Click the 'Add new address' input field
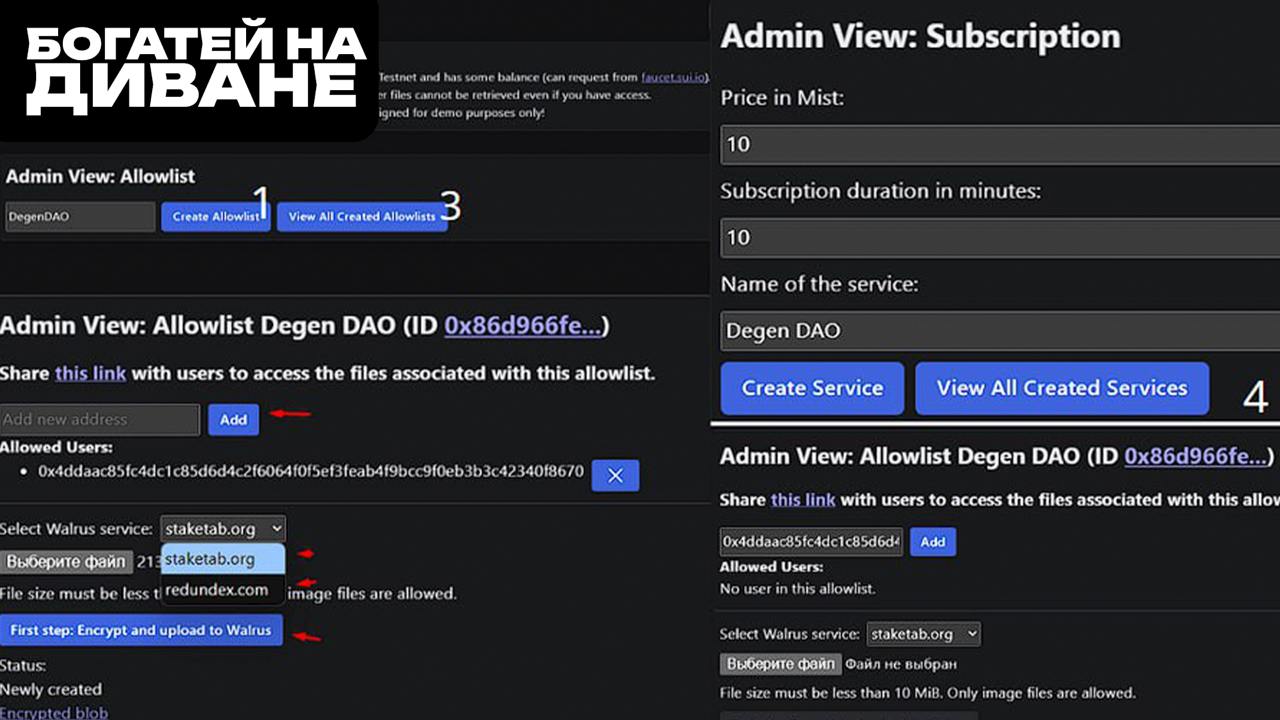The height and width of the screenshot is (720, 1280). pyautogui.click(x=99, y=419)
